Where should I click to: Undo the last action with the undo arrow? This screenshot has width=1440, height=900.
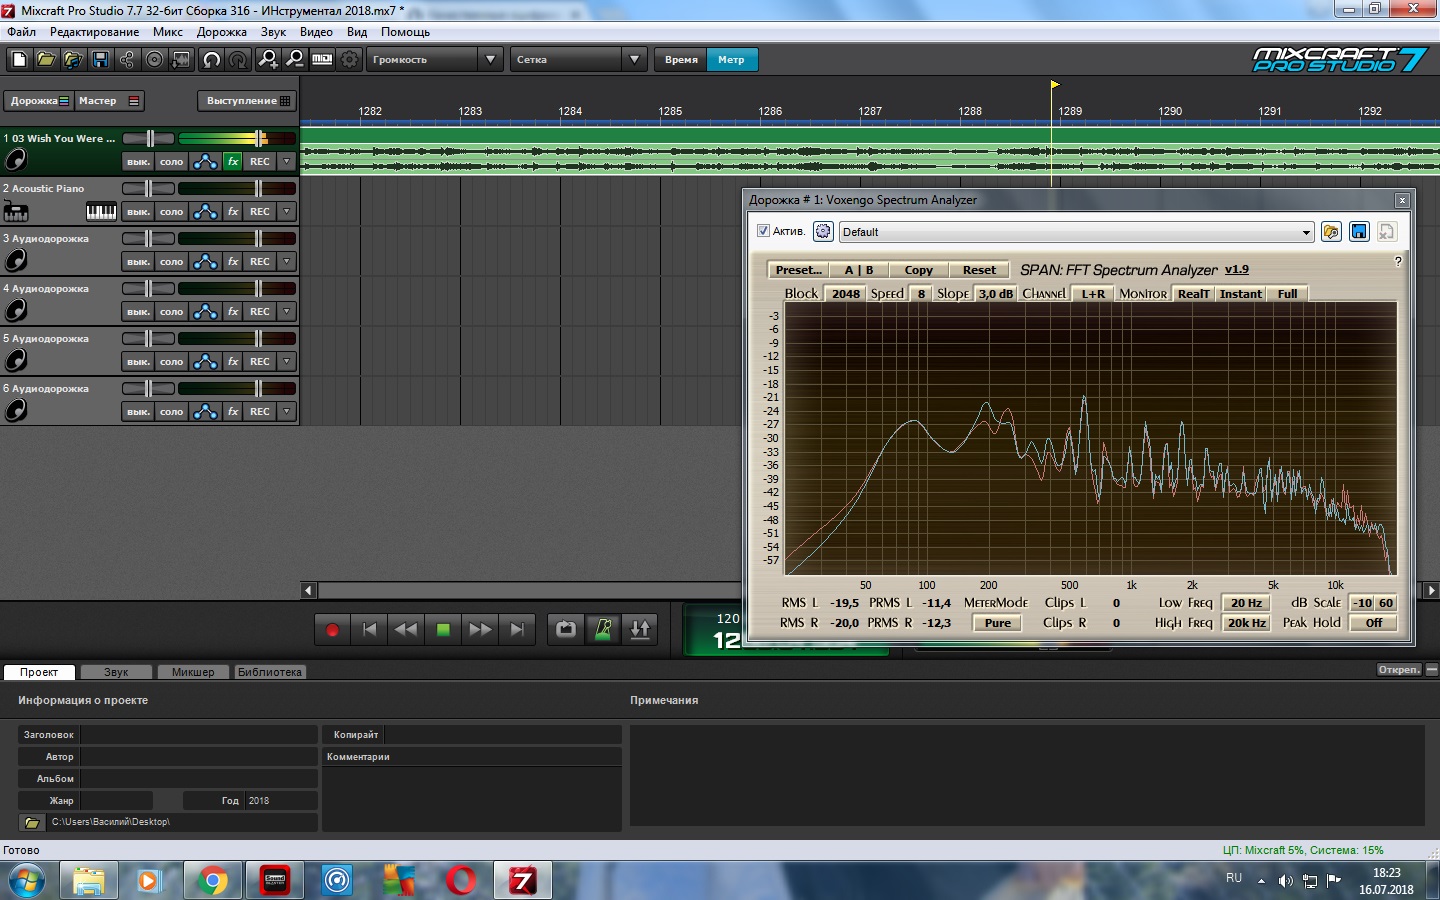(212, 60)
